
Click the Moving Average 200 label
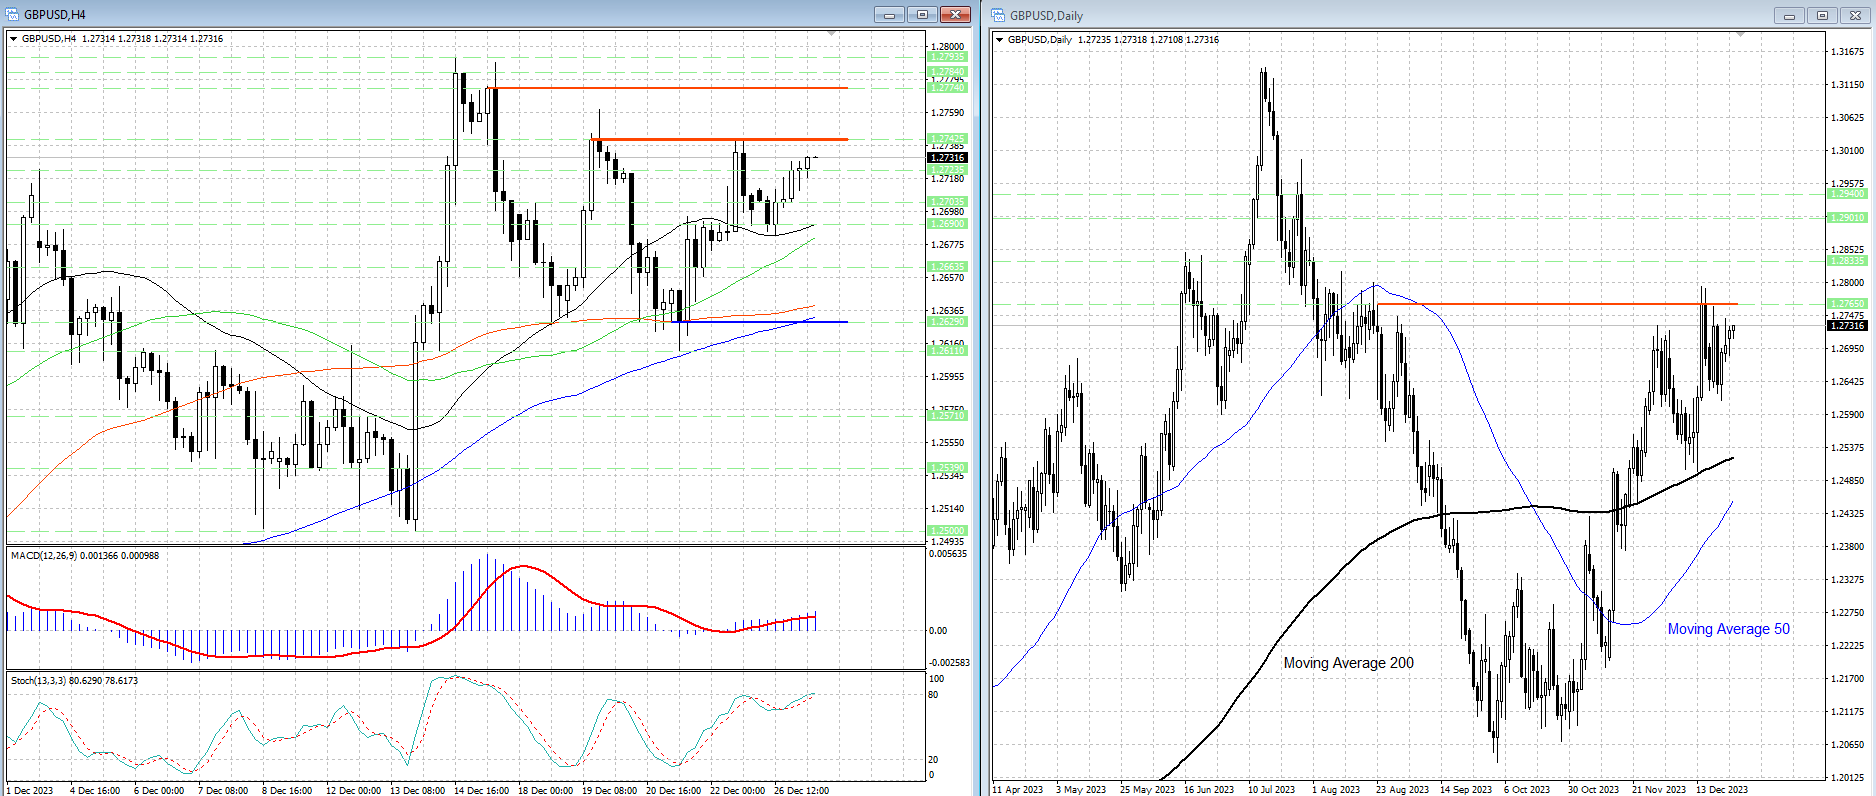click(1348, 663)
